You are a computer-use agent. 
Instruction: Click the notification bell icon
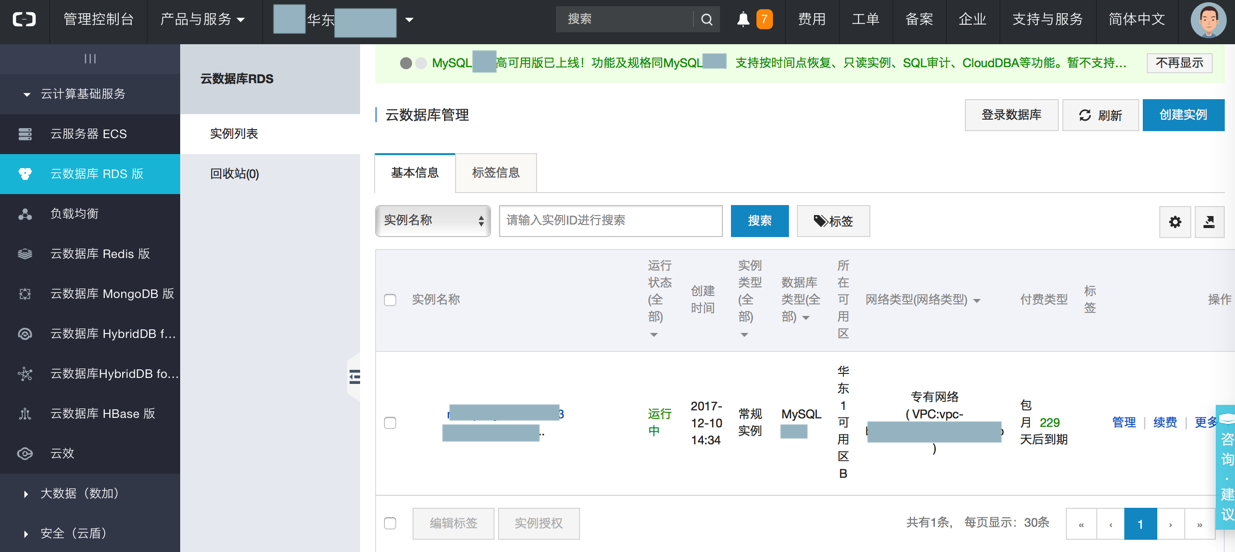pos(743,19)
